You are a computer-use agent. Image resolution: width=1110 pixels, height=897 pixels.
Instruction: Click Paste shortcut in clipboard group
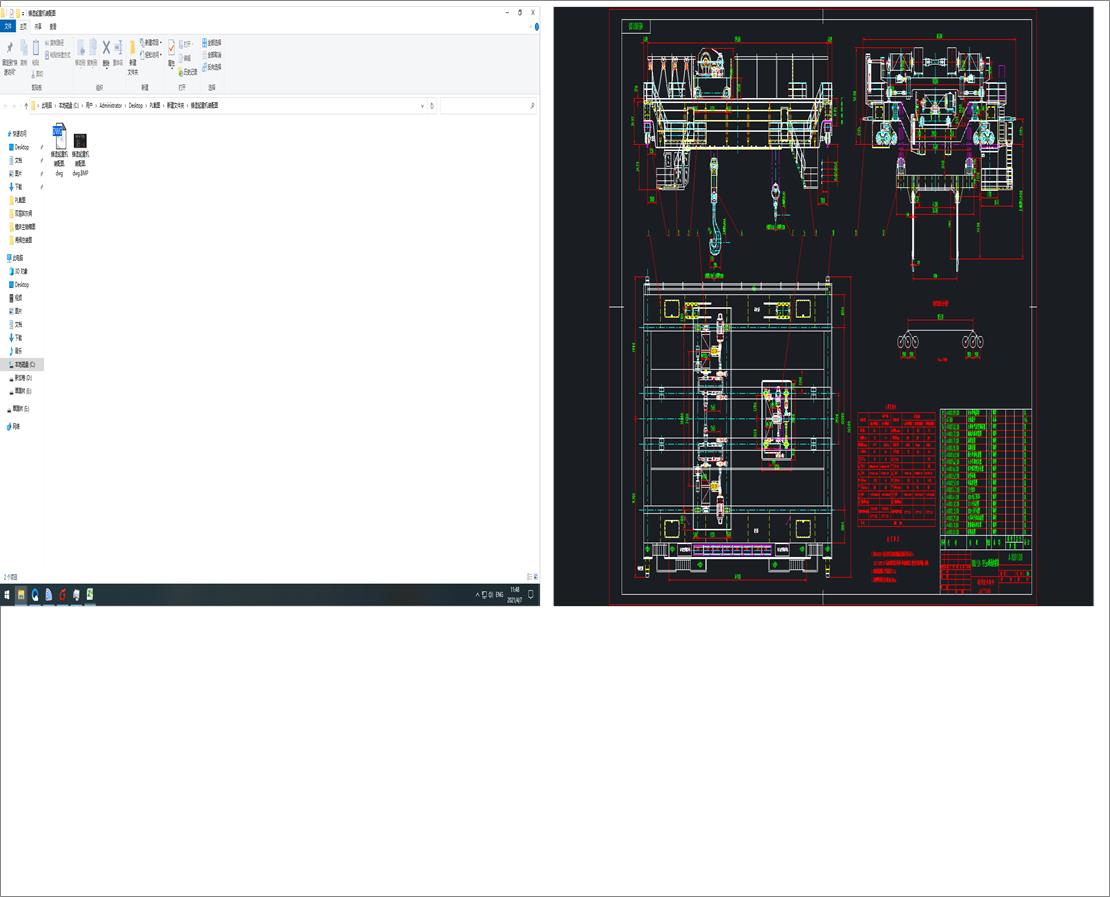click(x=58, y=55)
